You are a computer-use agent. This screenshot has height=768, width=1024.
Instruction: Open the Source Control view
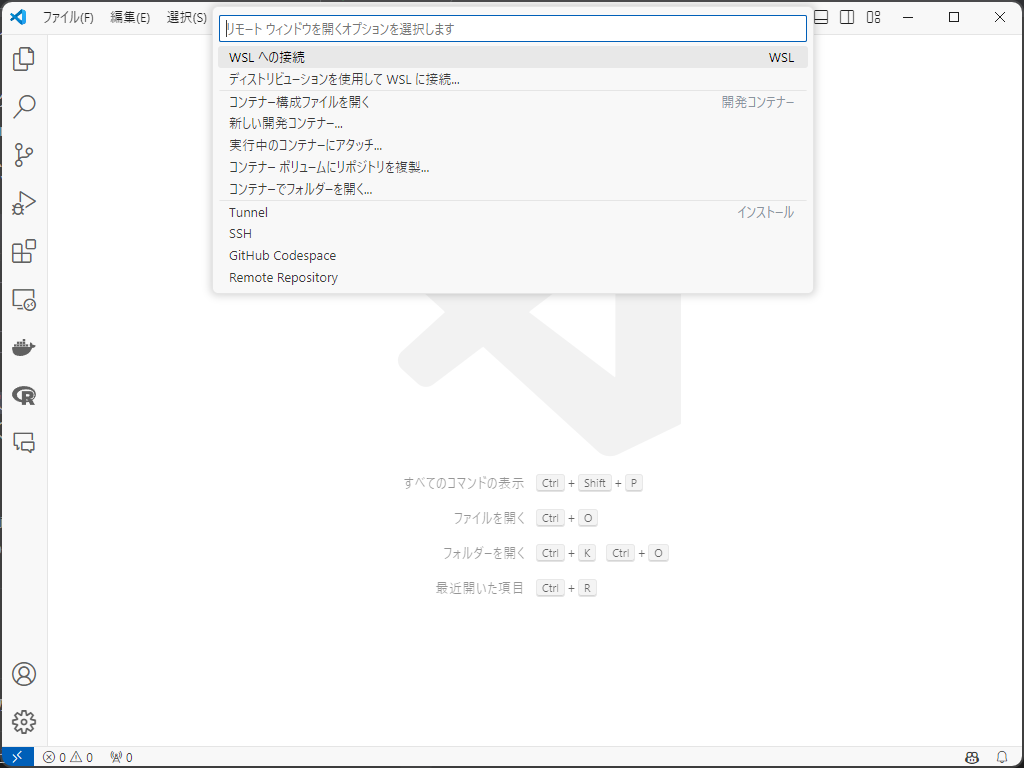point(23,154)
